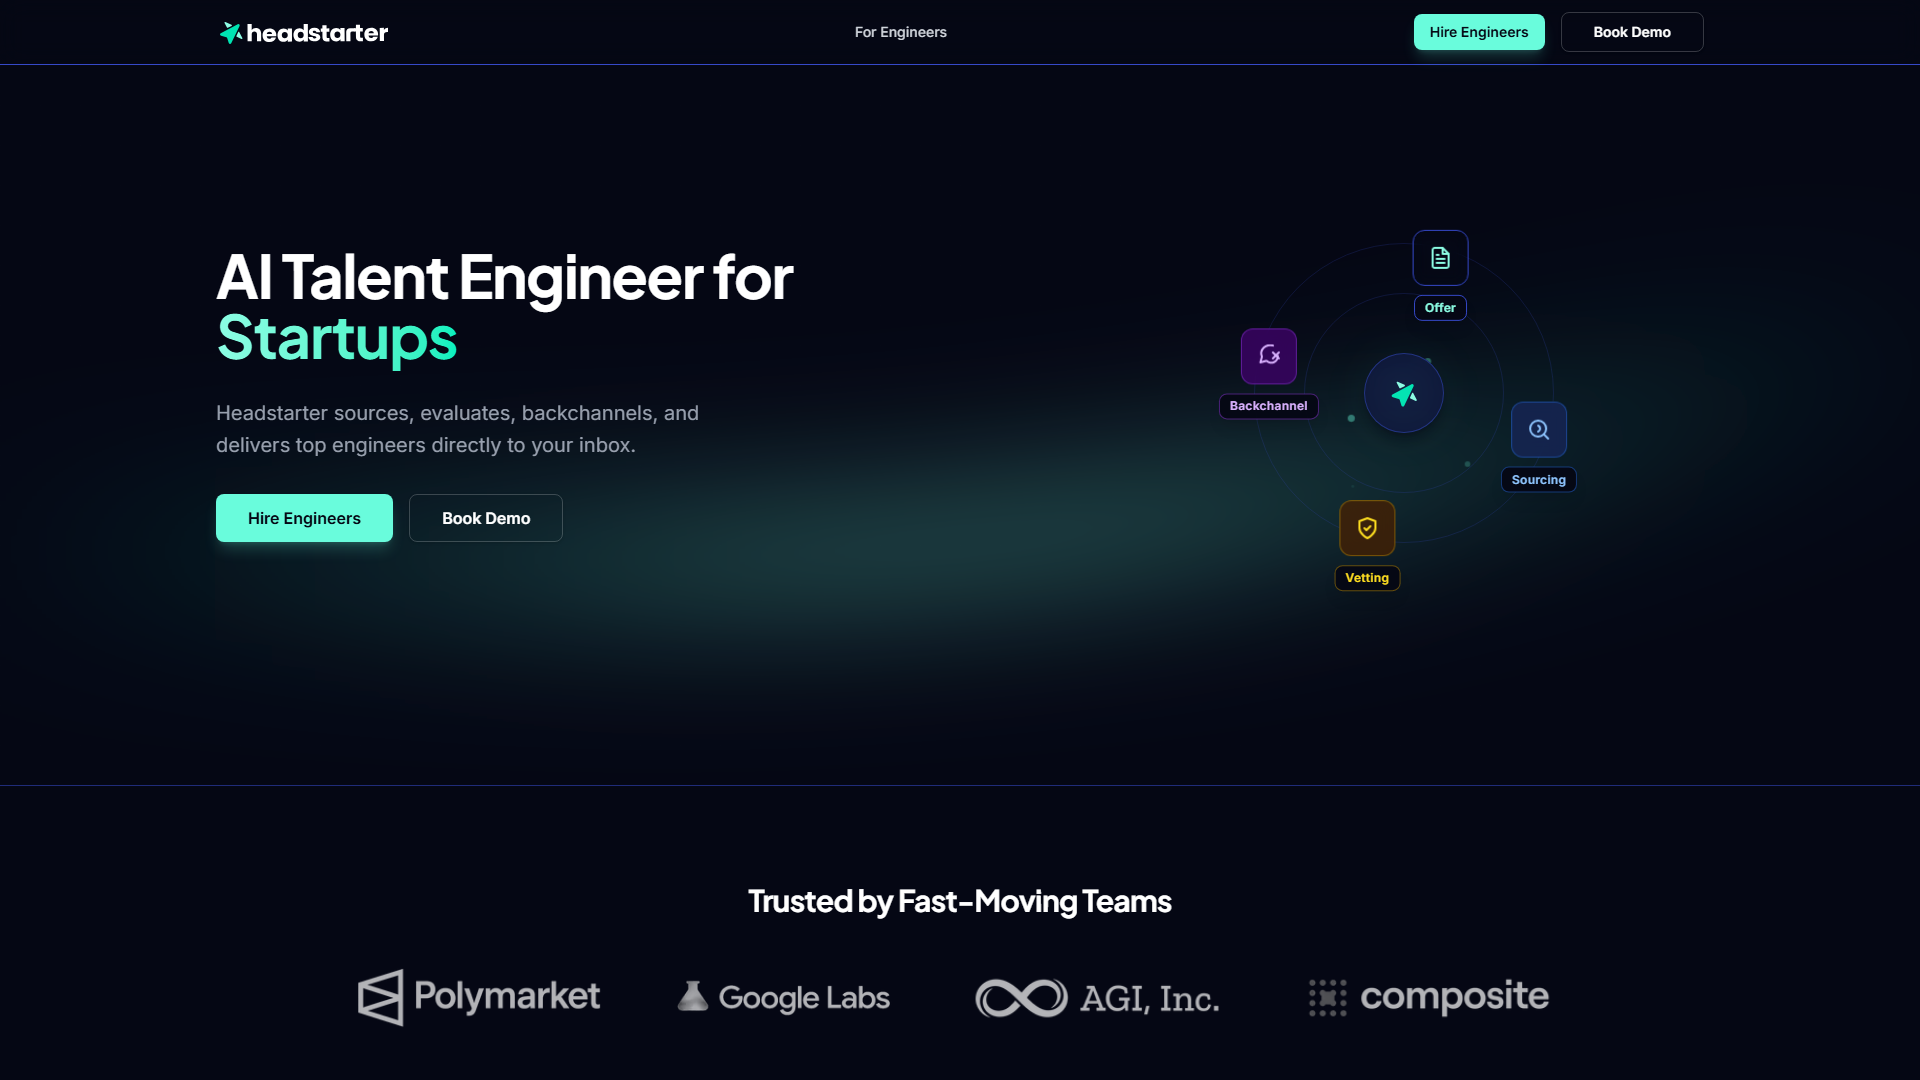Click the Backchannel chat icon

1269,356
